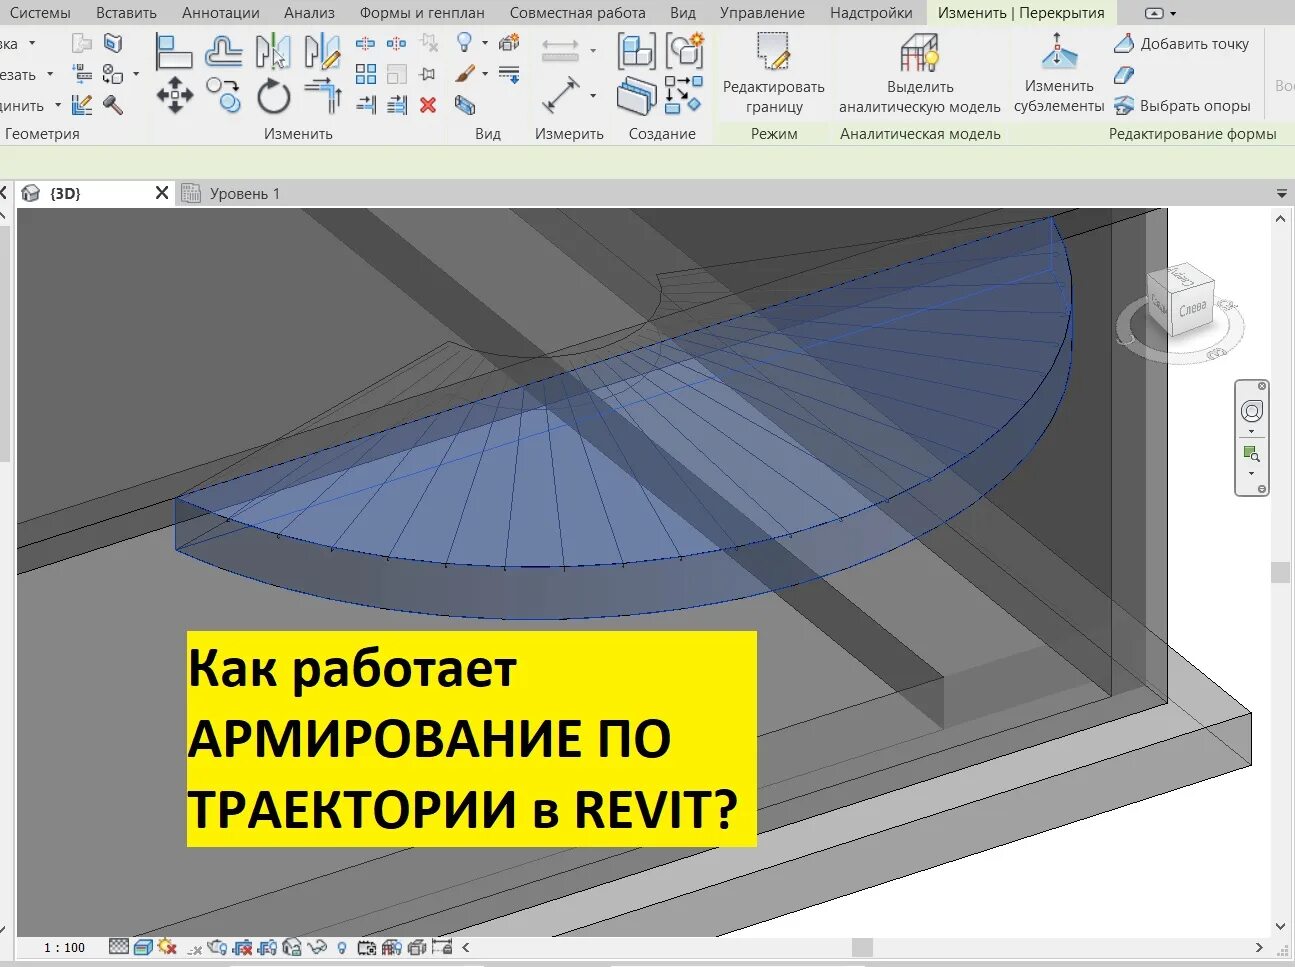Open the Paint tool dropdown arrow

coord(485,74)
